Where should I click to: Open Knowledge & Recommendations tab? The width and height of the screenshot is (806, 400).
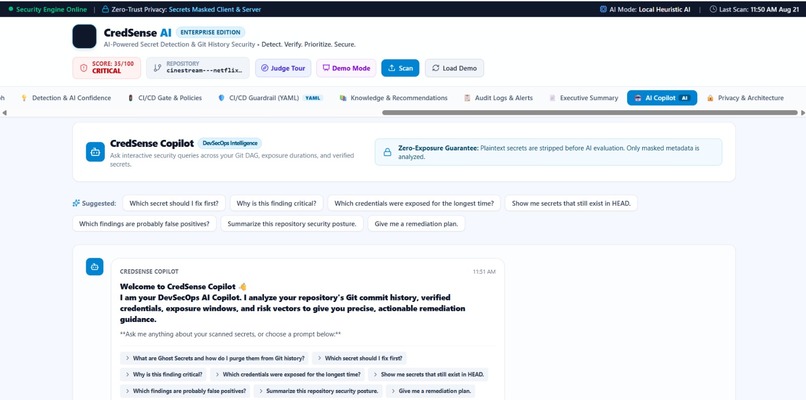[x=393, y=98]
